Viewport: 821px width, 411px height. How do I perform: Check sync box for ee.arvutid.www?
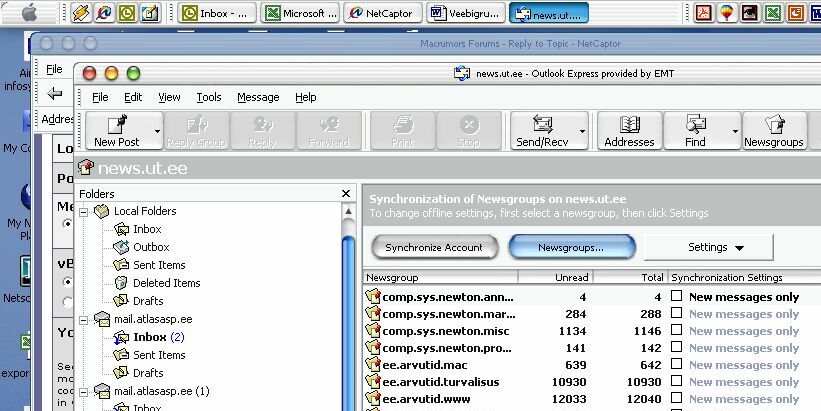(676, 397)
